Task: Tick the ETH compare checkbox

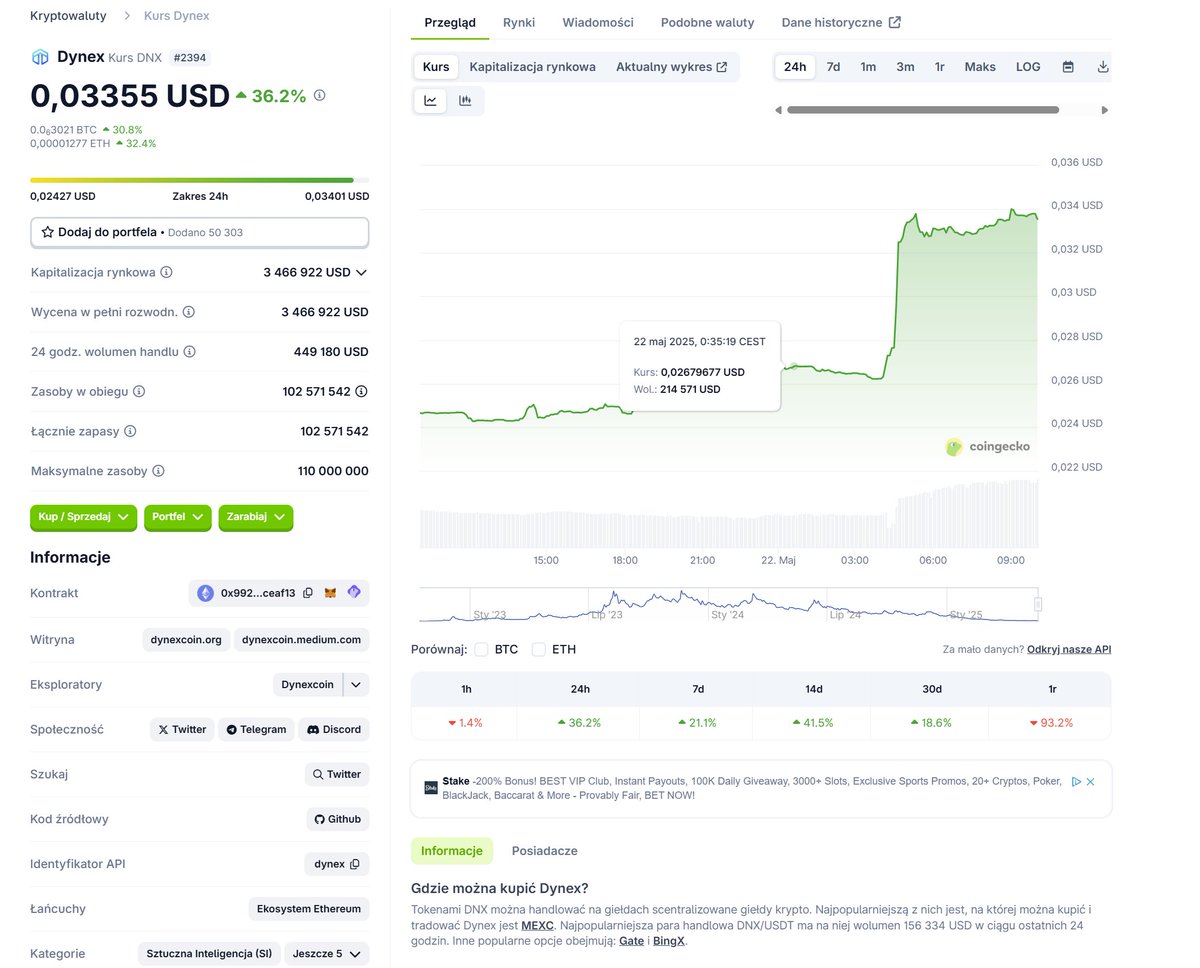Action: tap(539, 649)
